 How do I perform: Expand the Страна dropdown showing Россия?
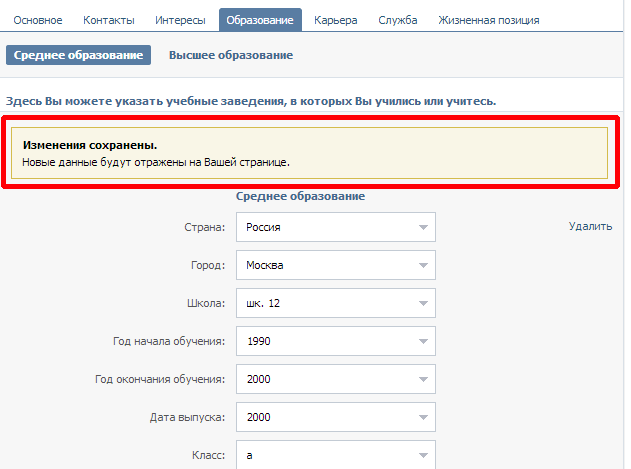coord(336,227)
